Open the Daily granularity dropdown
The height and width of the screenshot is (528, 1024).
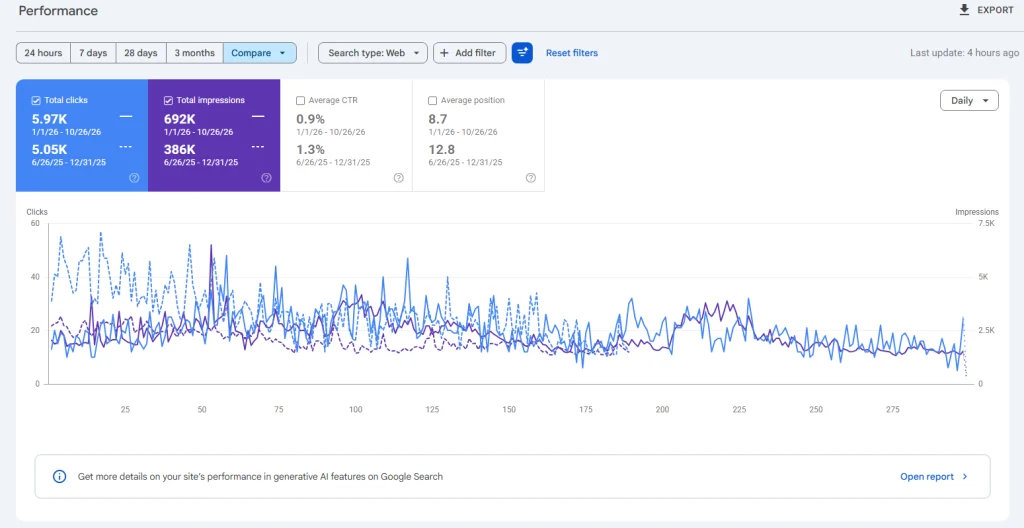coord(969,101)
